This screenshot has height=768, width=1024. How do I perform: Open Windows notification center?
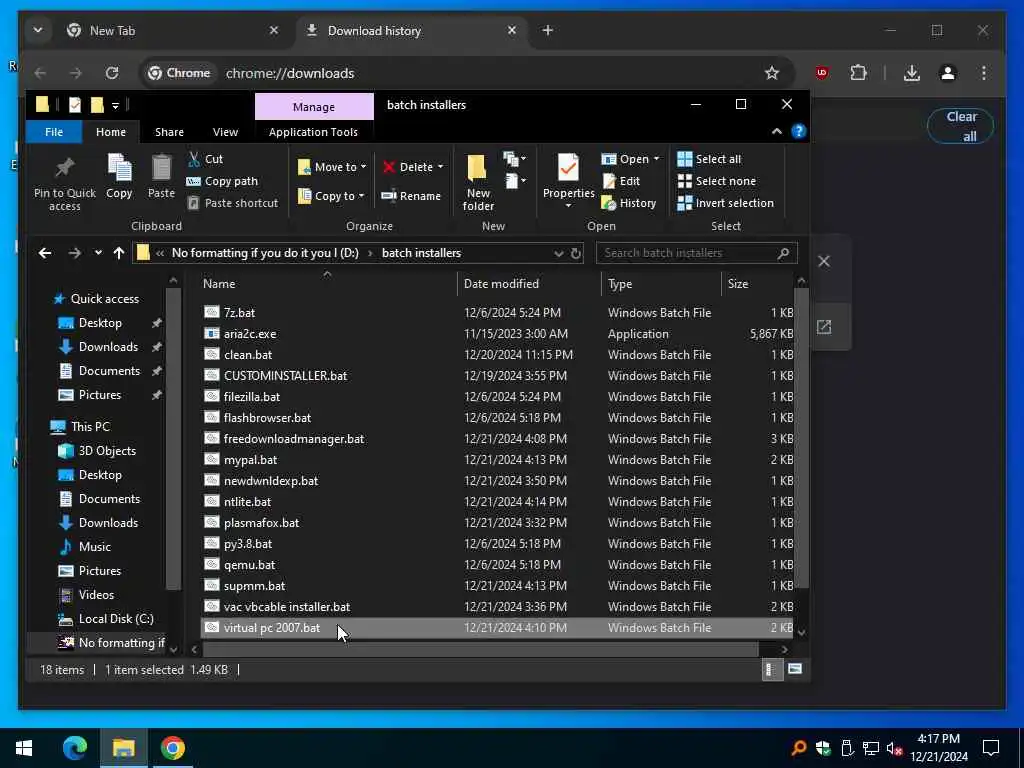click(991, 748)
